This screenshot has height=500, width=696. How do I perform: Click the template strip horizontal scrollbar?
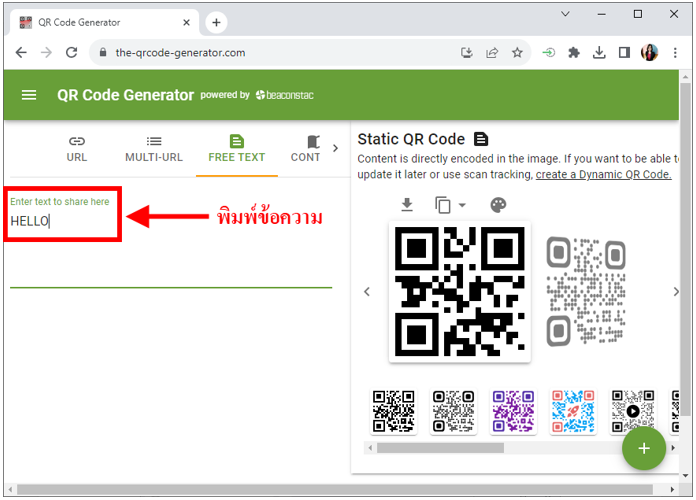(440, 448)
